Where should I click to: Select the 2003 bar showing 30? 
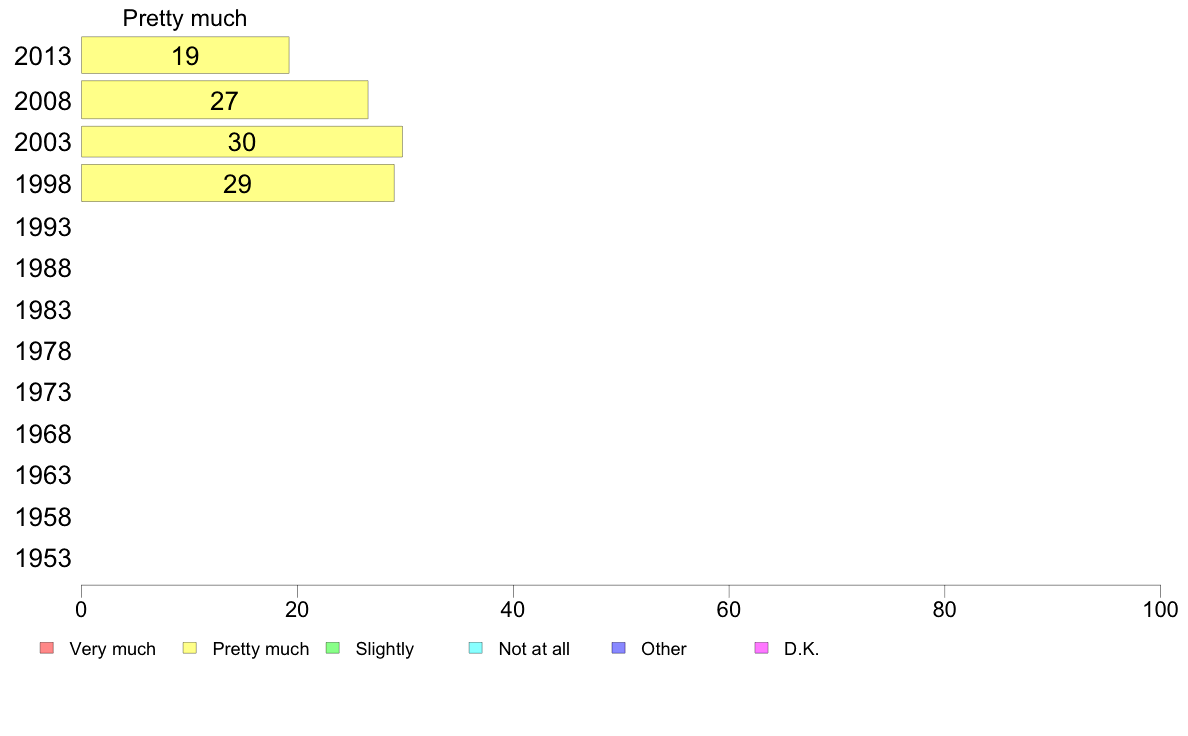tap(242, 142)
